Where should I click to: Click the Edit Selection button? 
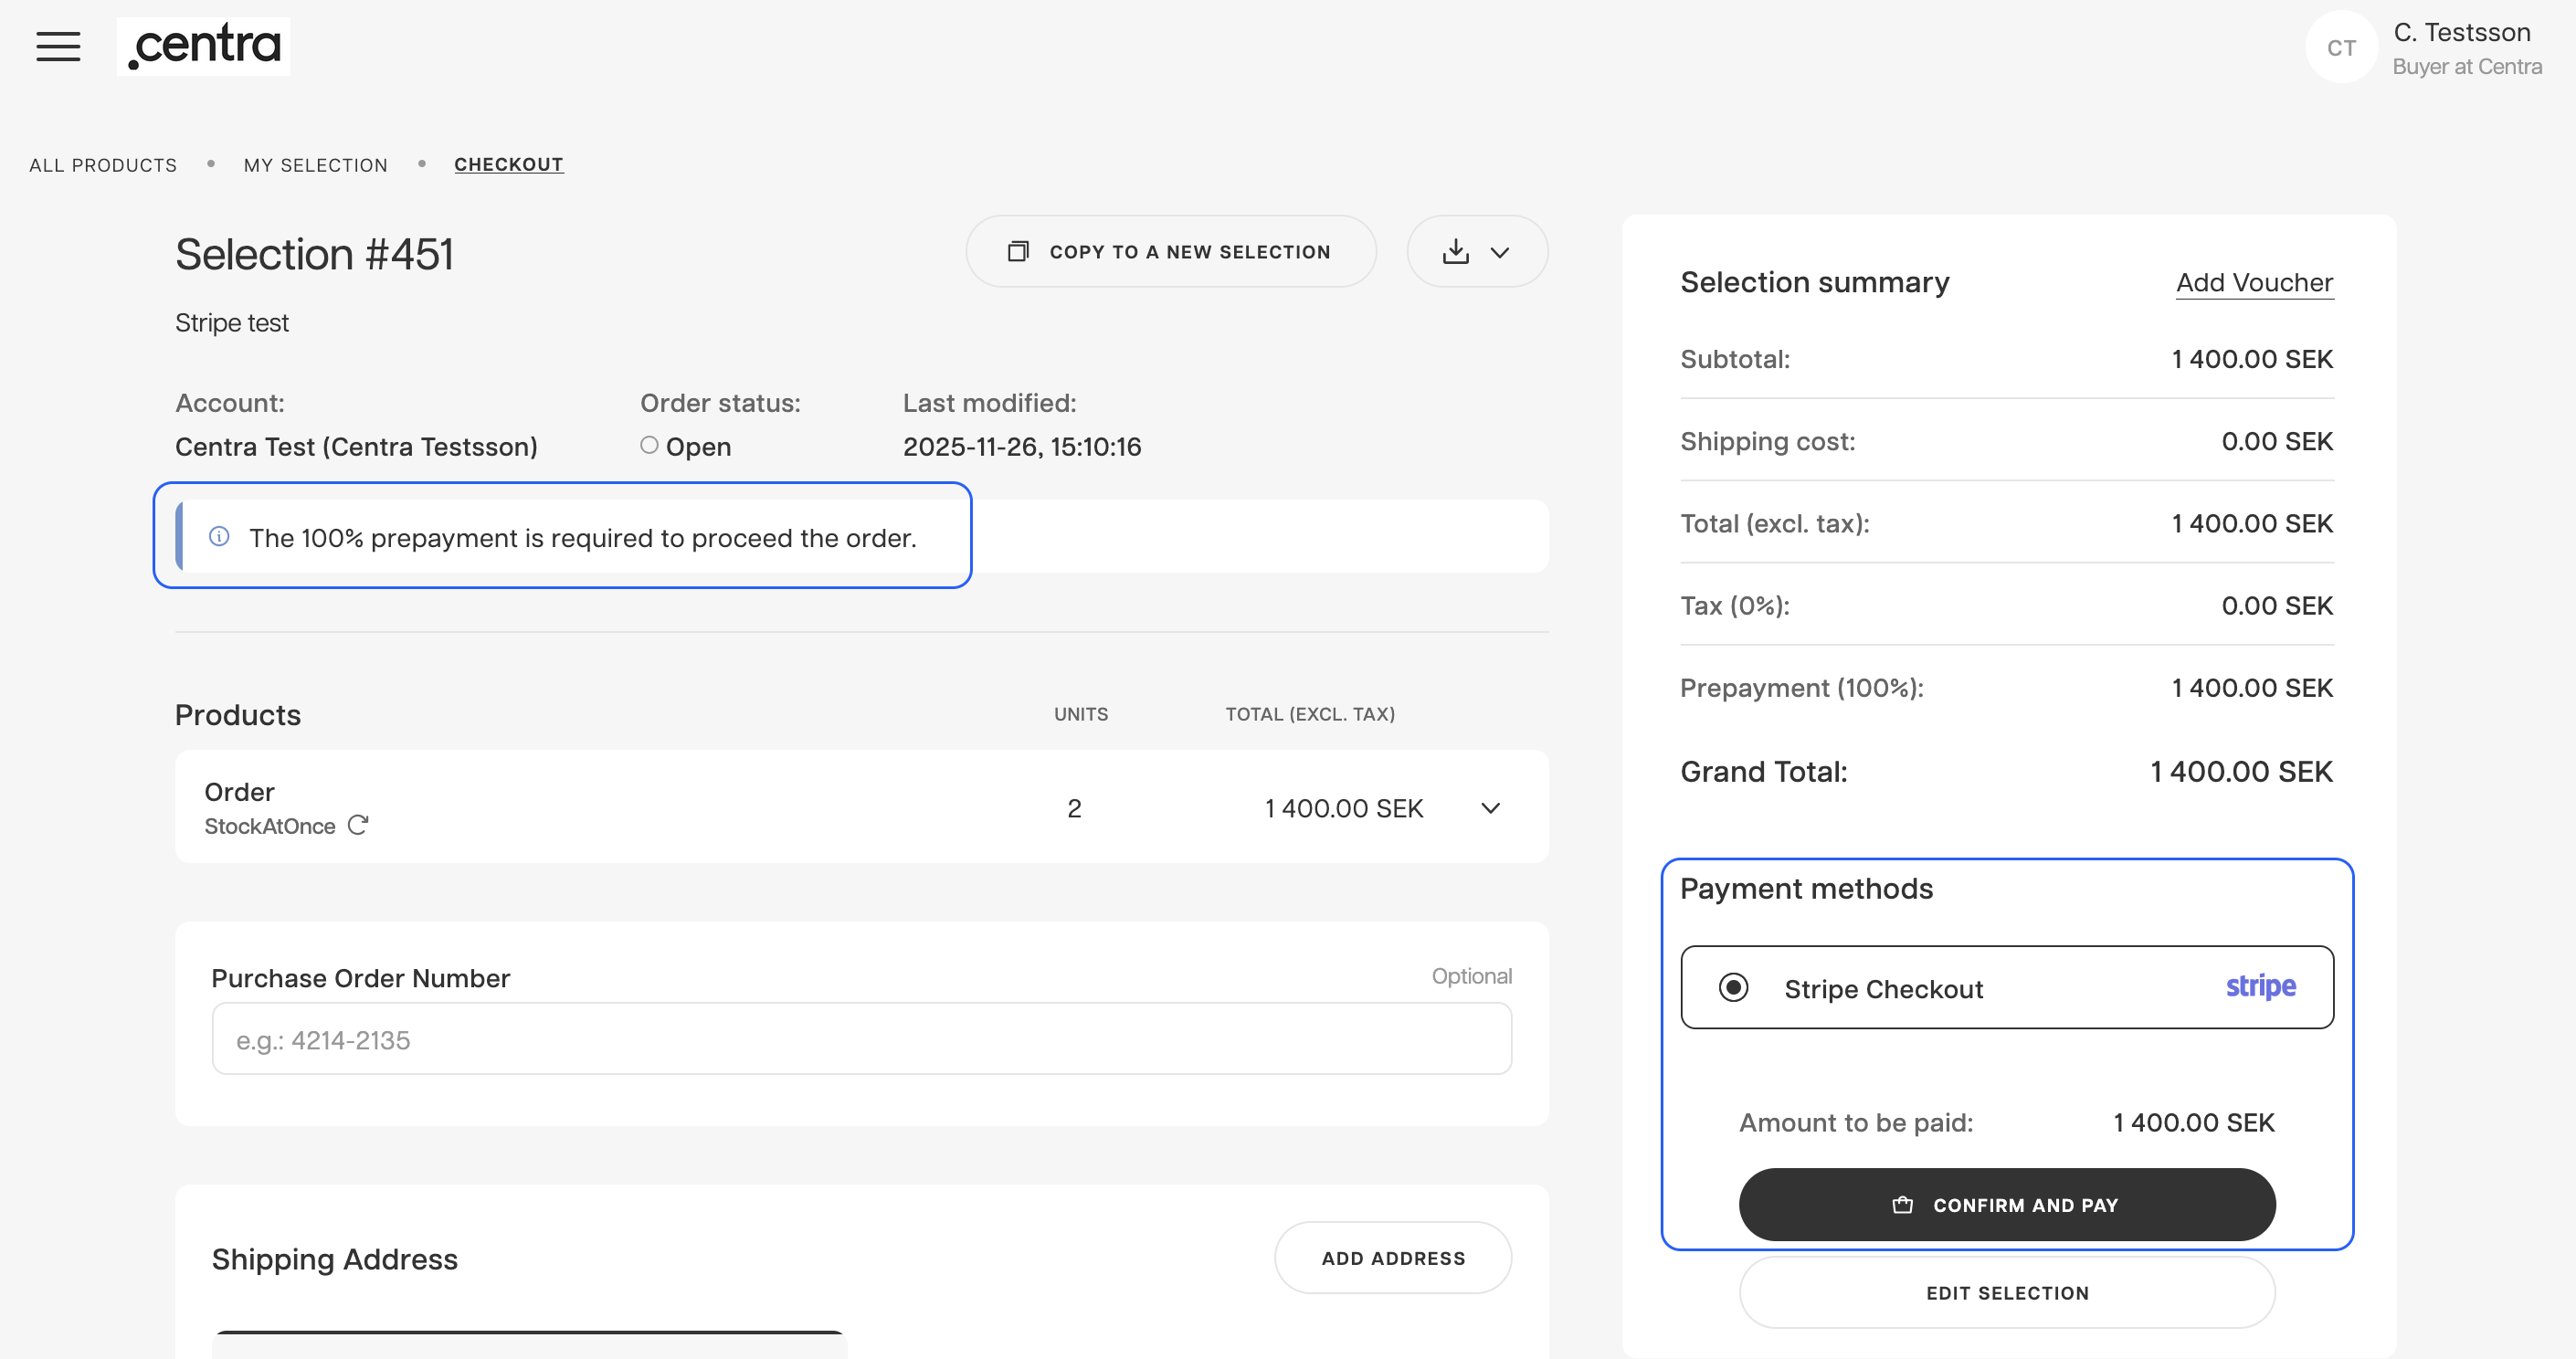click(x=2006, y=1293)
